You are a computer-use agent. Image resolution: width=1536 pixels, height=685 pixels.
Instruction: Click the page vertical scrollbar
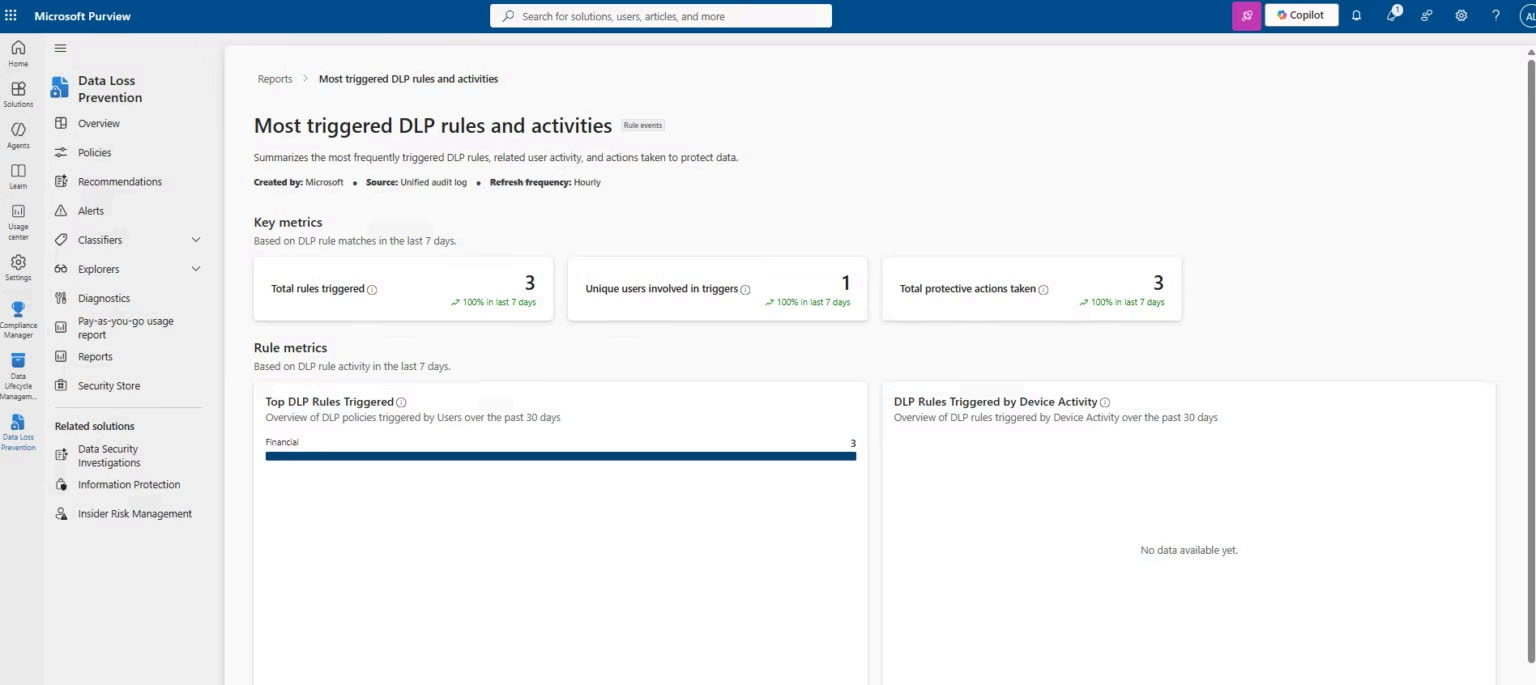(x=1531, y=360)
